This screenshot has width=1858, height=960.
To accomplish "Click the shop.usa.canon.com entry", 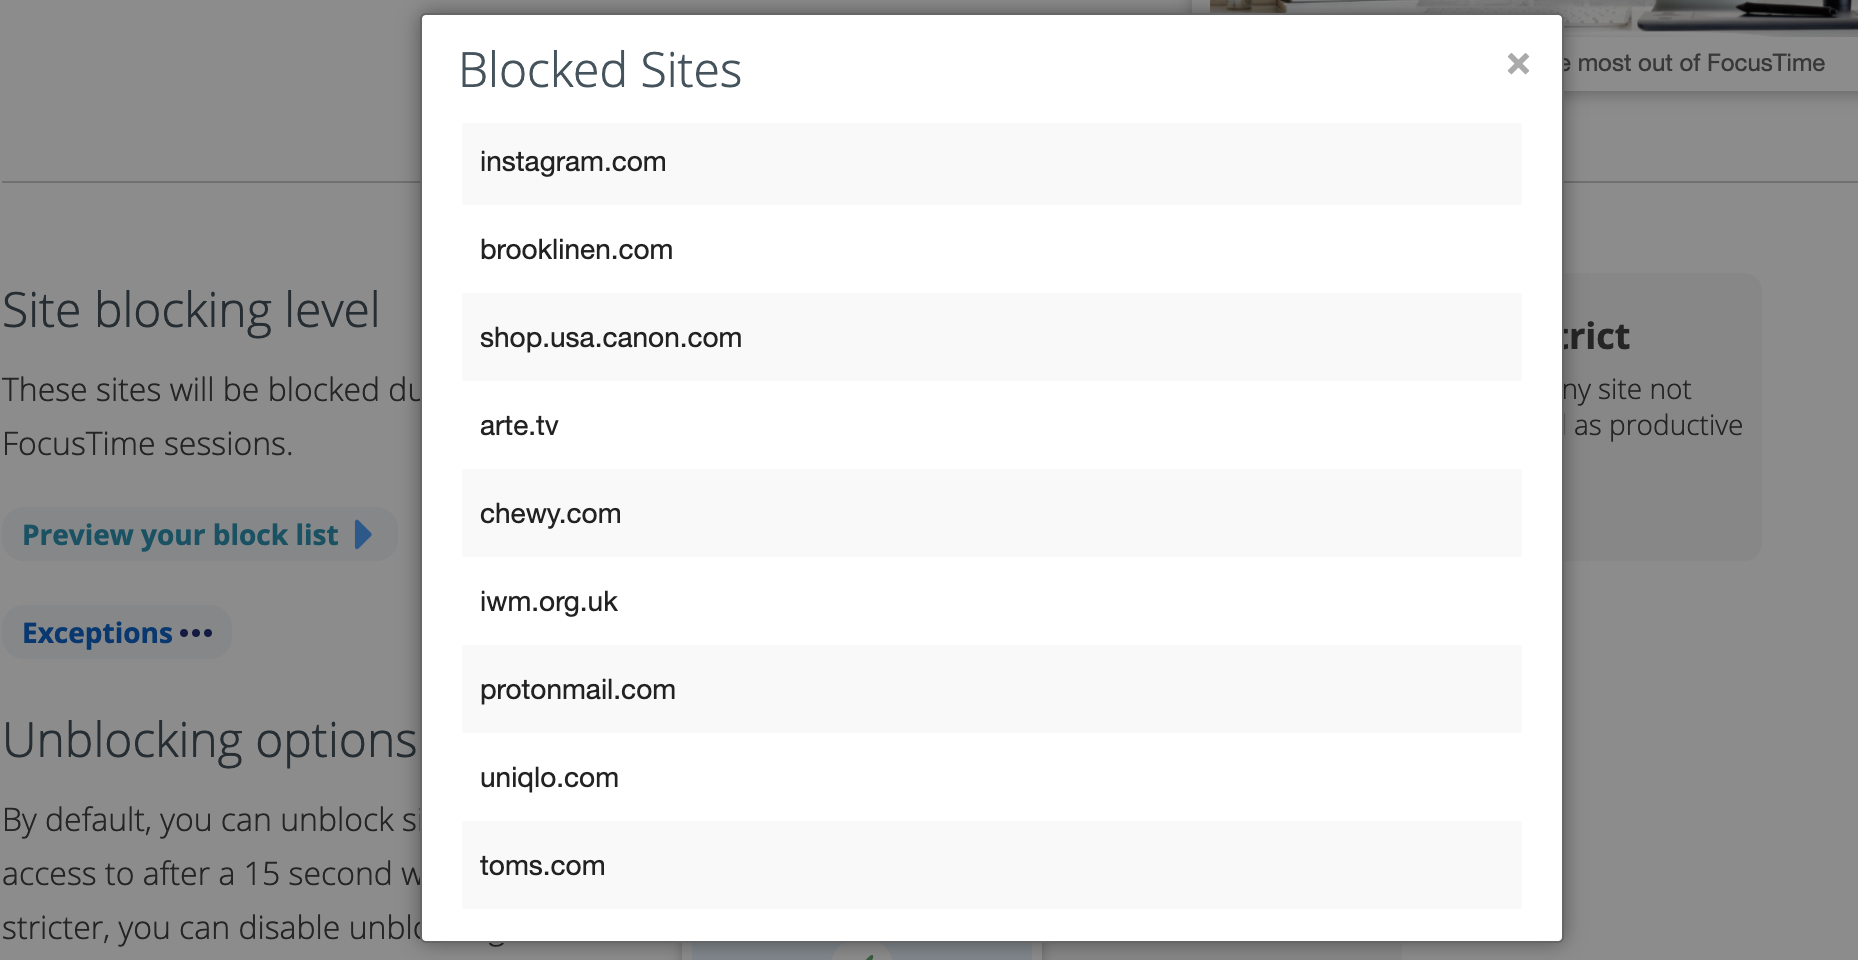I will pos(991,337).
